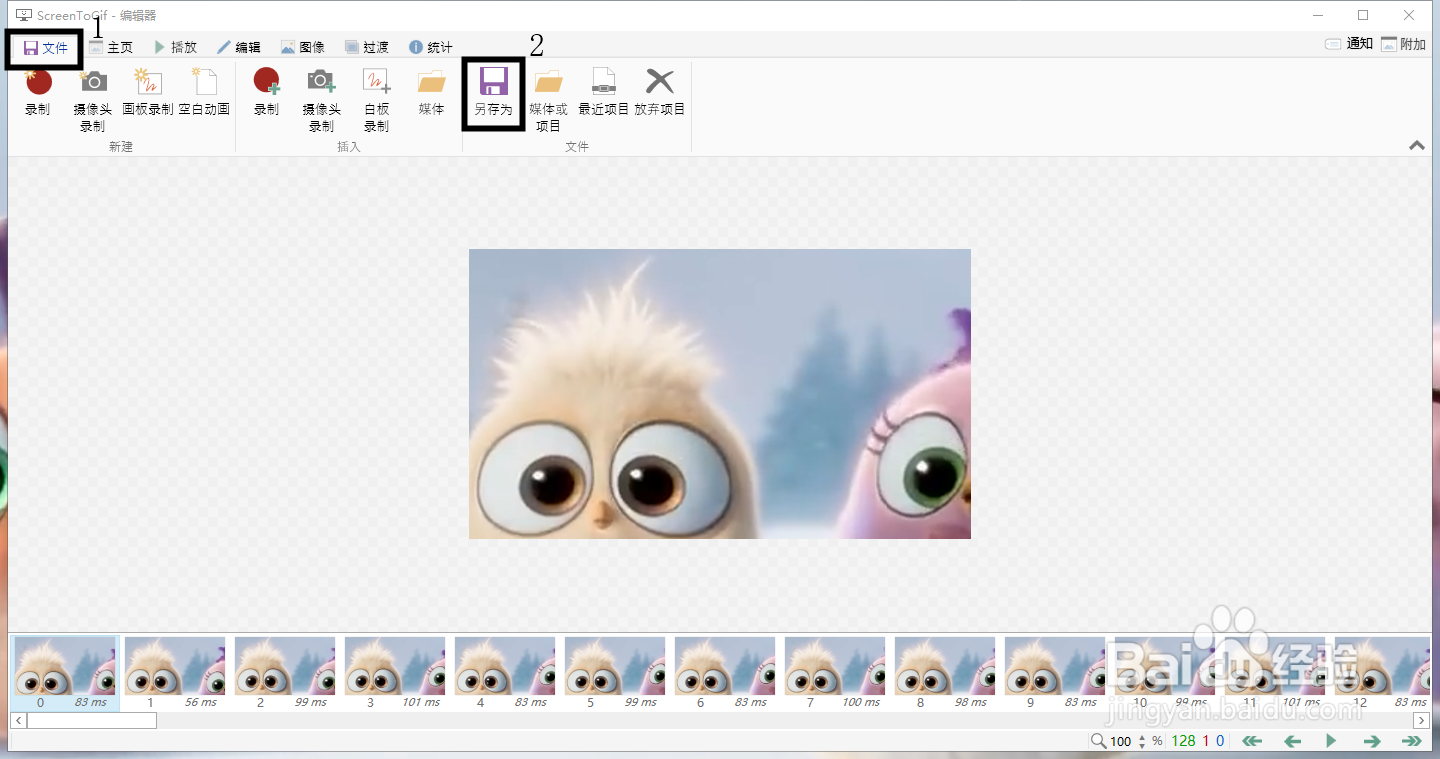1440x759 pixels.
Task: Click the total frame count 128
Action: point(1183,741)
